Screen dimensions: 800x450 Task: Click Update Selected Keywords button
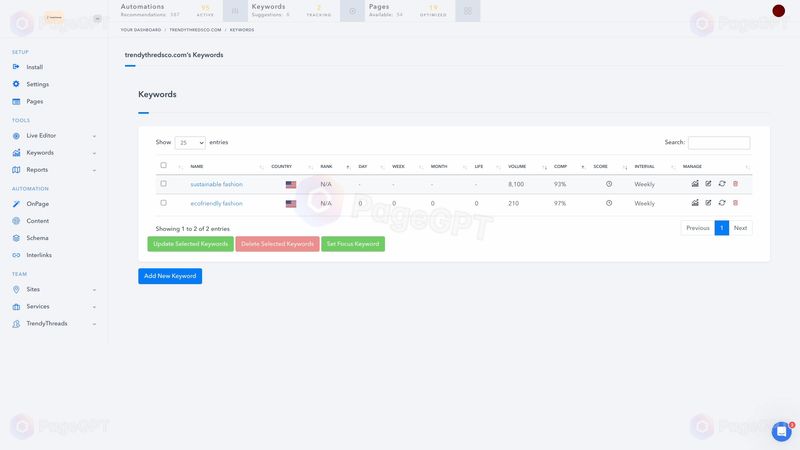pyautogui.click(x=190, y=244)
